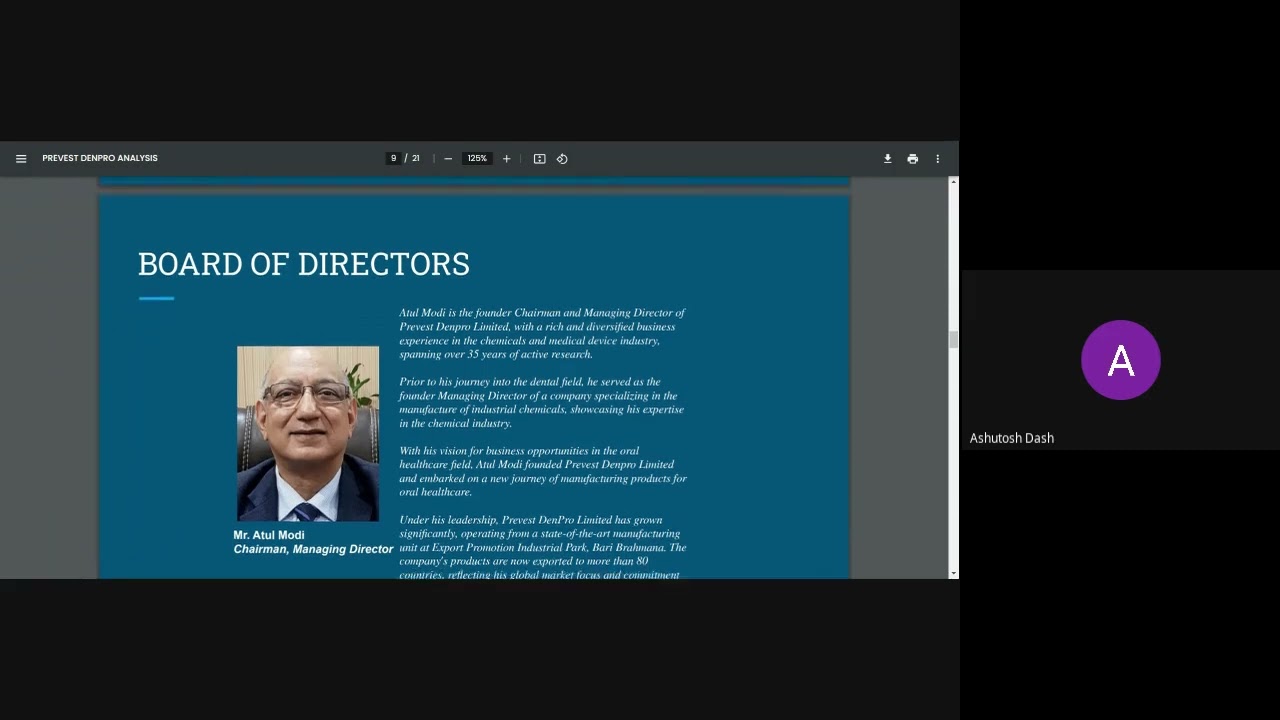
Task: Click paragraph starting 'Prior to his journey'
Action: [x=542, y=402]
